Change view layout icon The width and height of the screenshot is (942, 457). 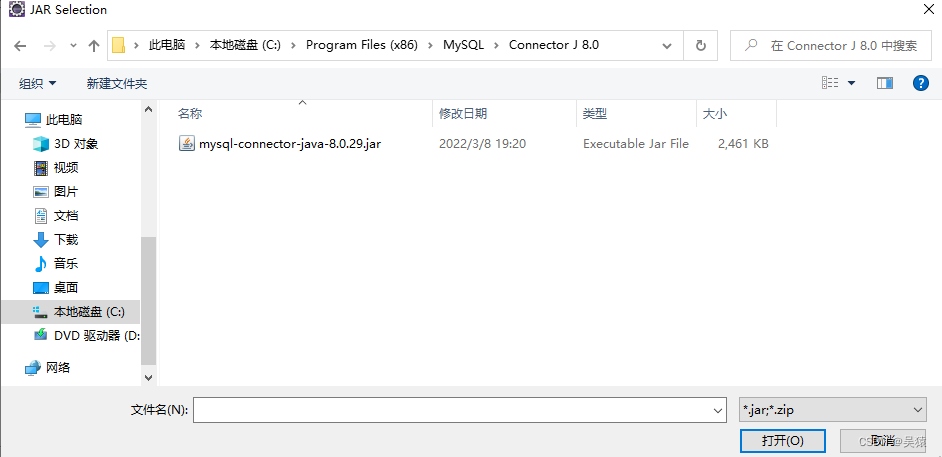point(830,83)
